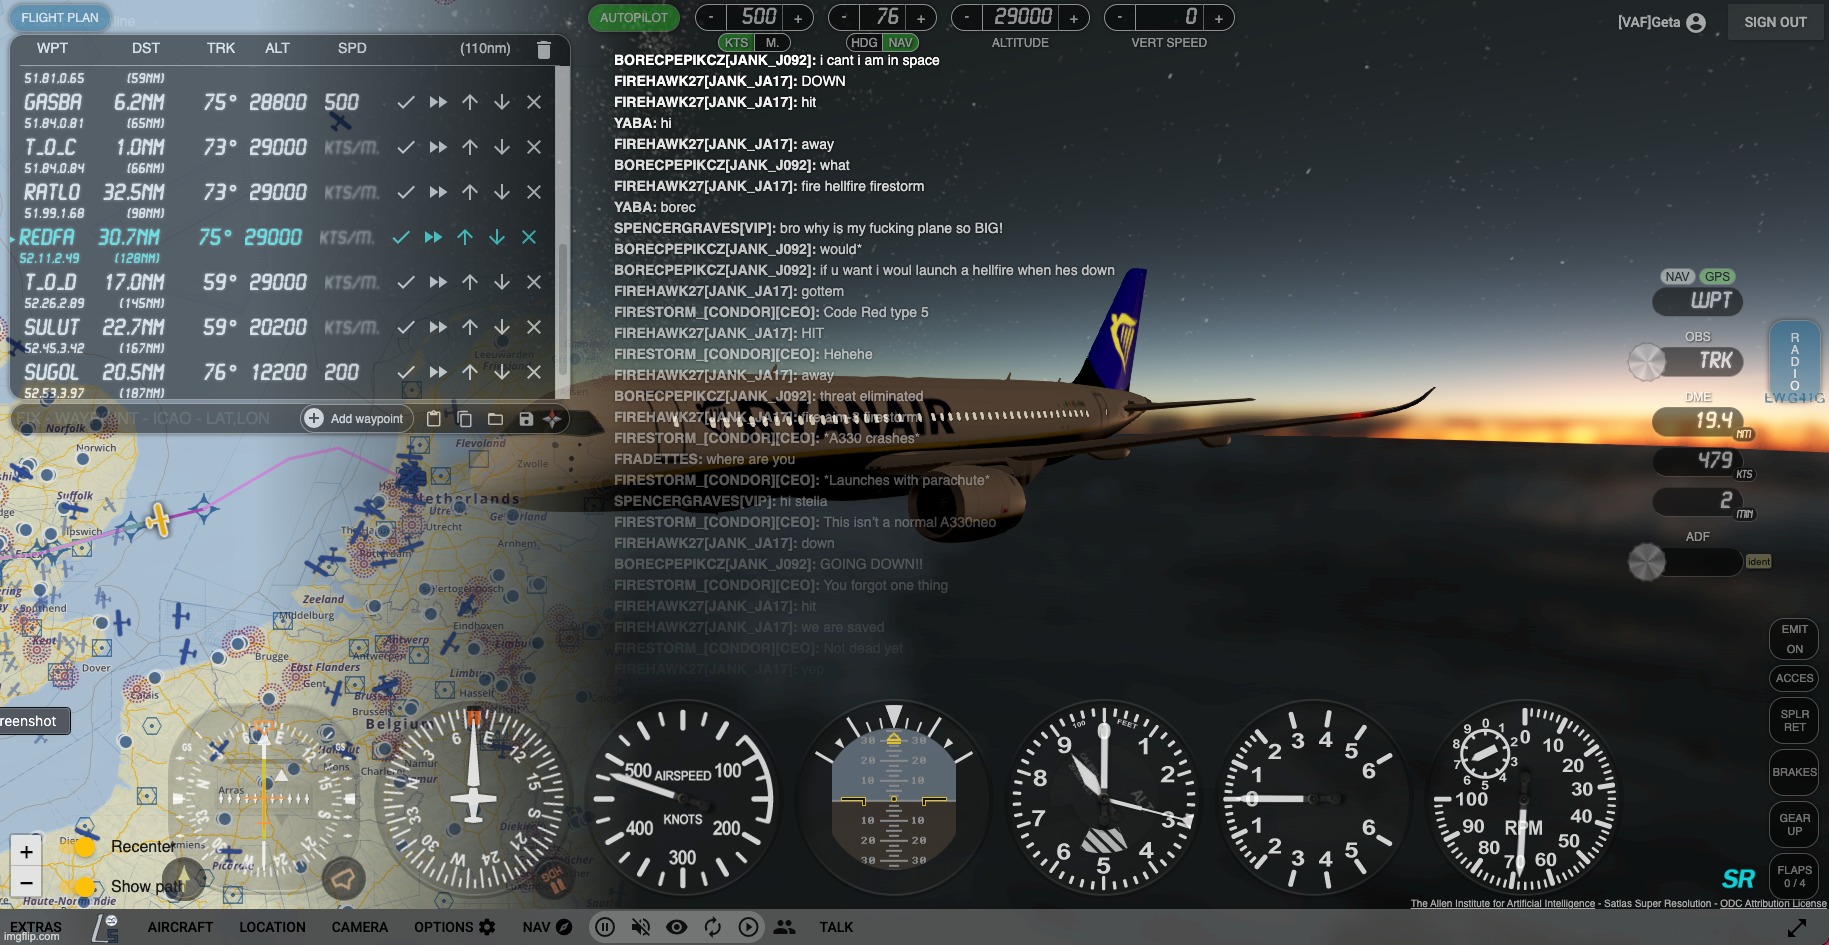Toggle the GEAR UP control

click(x=1794, y=824)
